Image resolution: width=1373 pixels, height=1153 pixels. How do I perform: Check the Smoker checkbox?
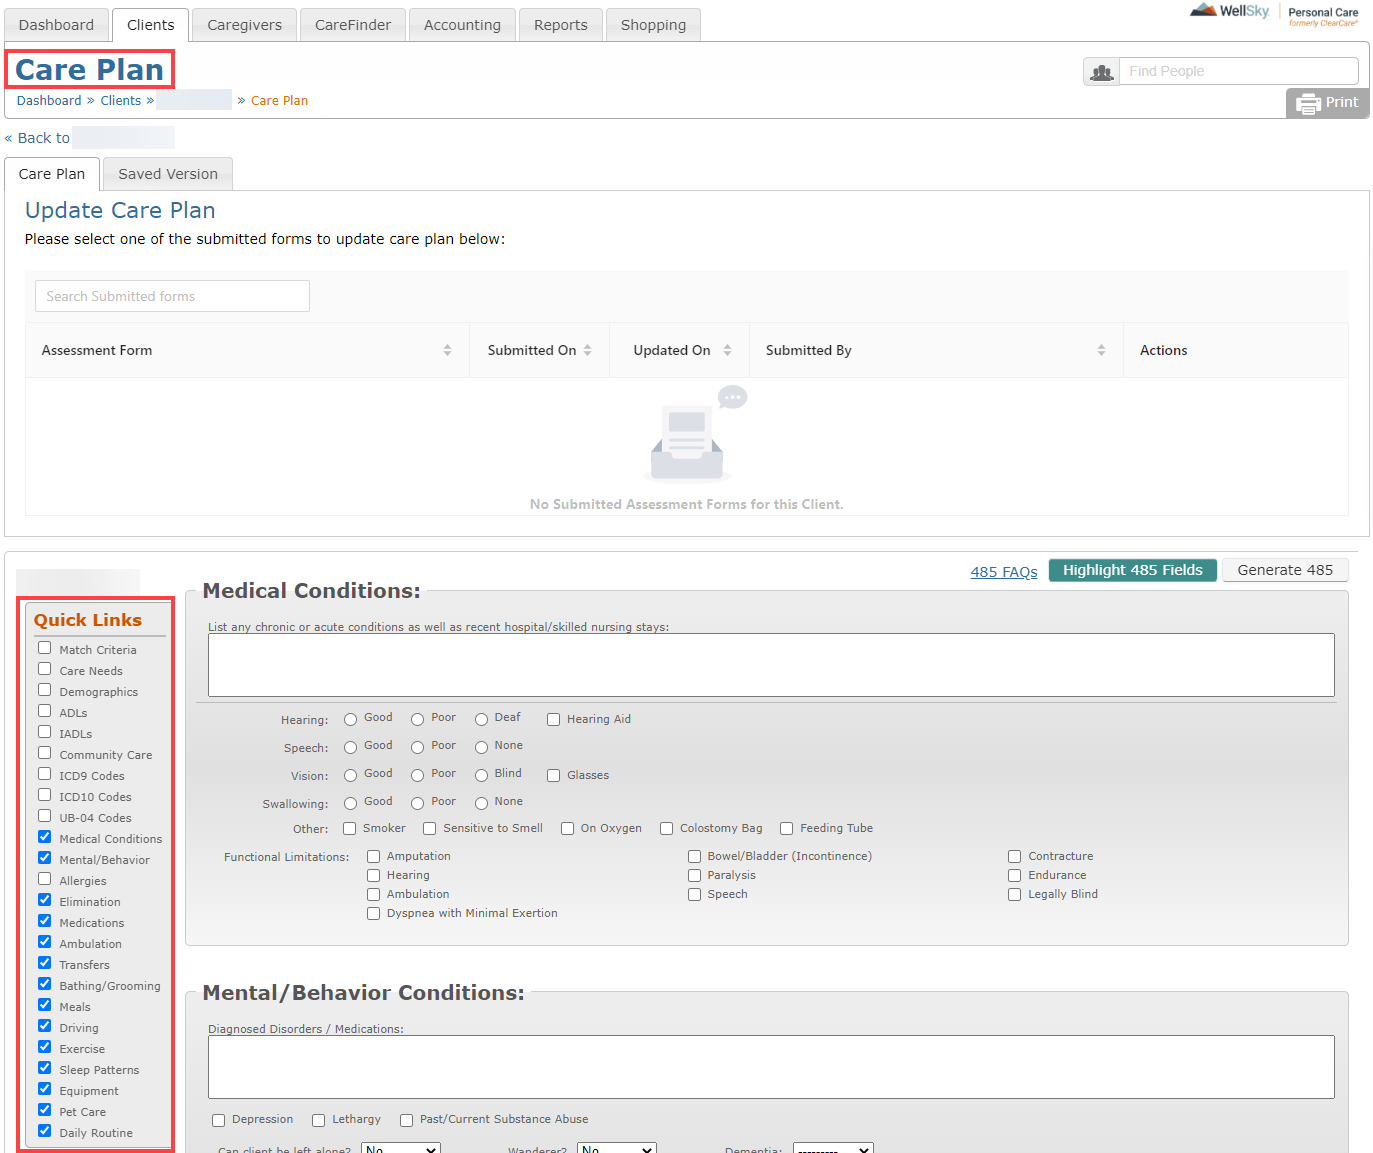tap(350, 829)
